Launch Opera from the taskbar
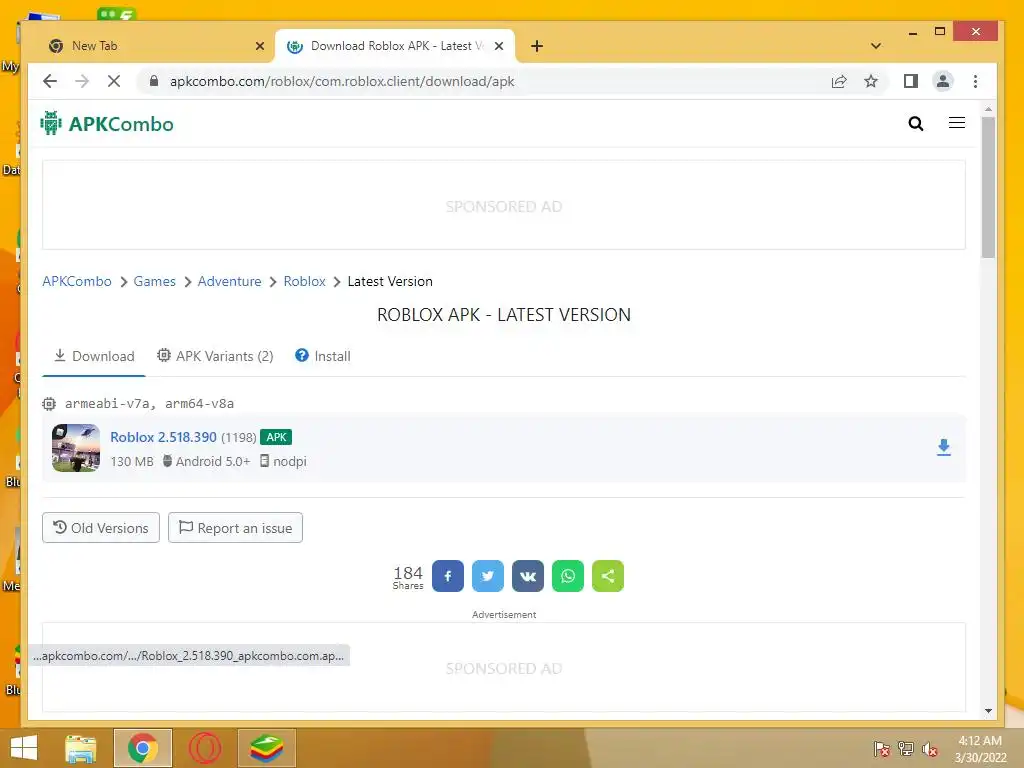Screen dimensions: 1024x768 point(205,748)
